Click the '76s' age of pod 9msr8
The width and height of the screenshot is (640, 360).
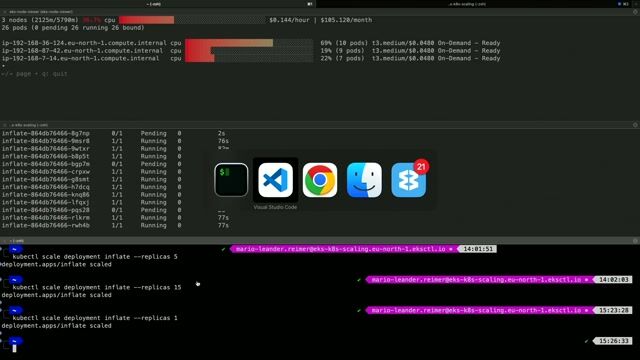(x=223, y=141)
